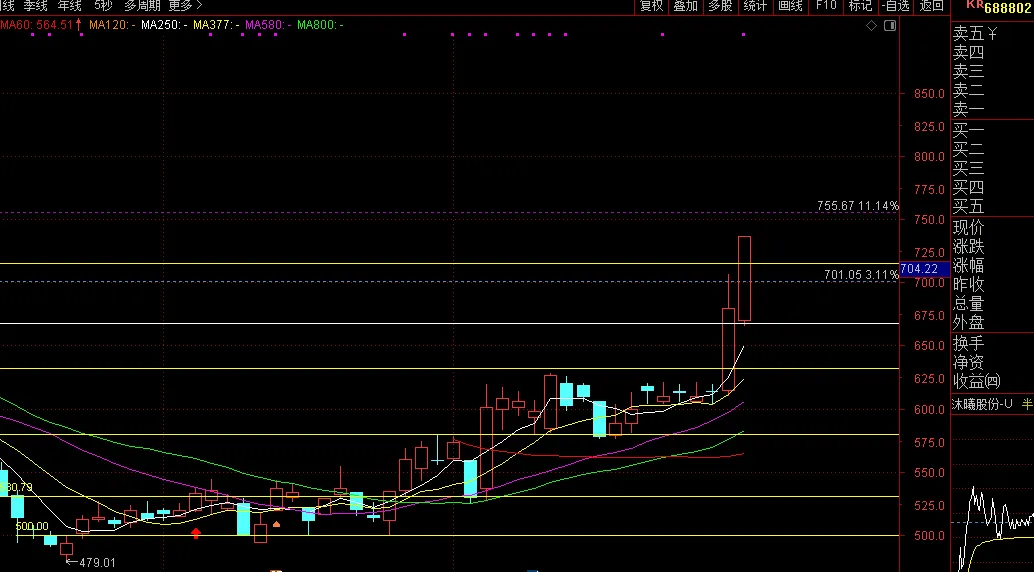Viewport: 1034px width, 572px height.
Task: Click the stock name 沐曦股份-U
Action: pyautogui.click(x=982, y=404)
